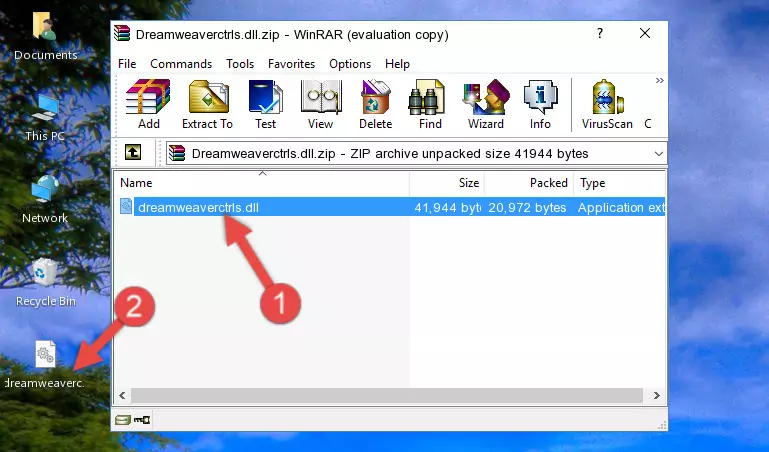Open the View file tool
The height and width of the screenshot is (452, 769).
(x=321, y=104)
